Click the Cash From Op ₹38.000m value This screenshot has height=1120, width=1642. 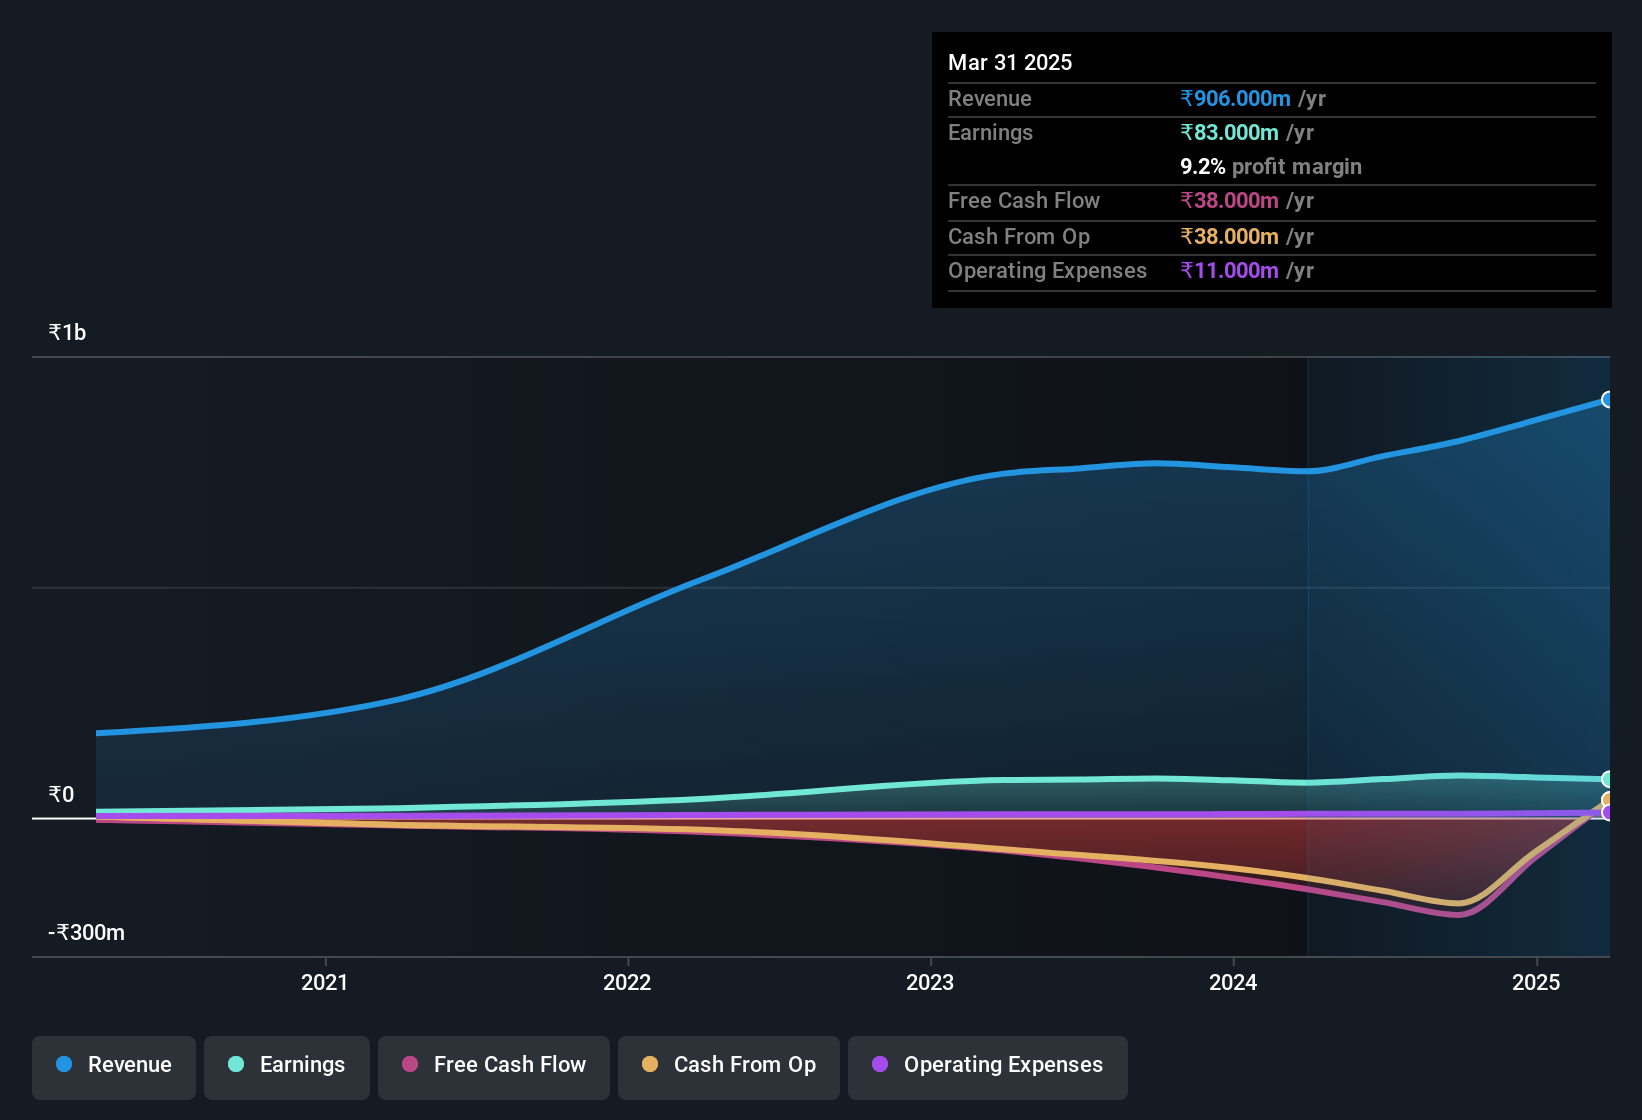(1229, 236)
